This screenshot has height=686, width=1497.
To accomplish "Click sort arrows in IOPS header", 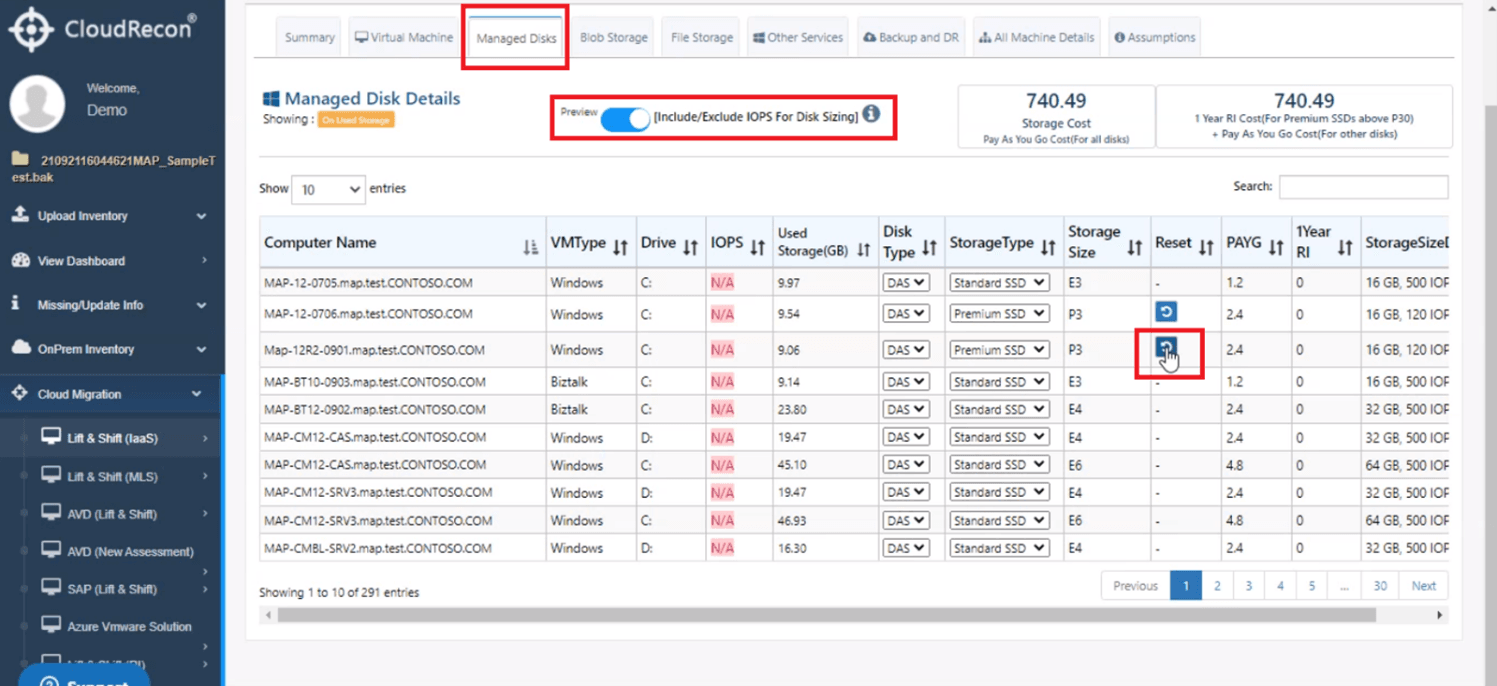I will coord(757,247).
